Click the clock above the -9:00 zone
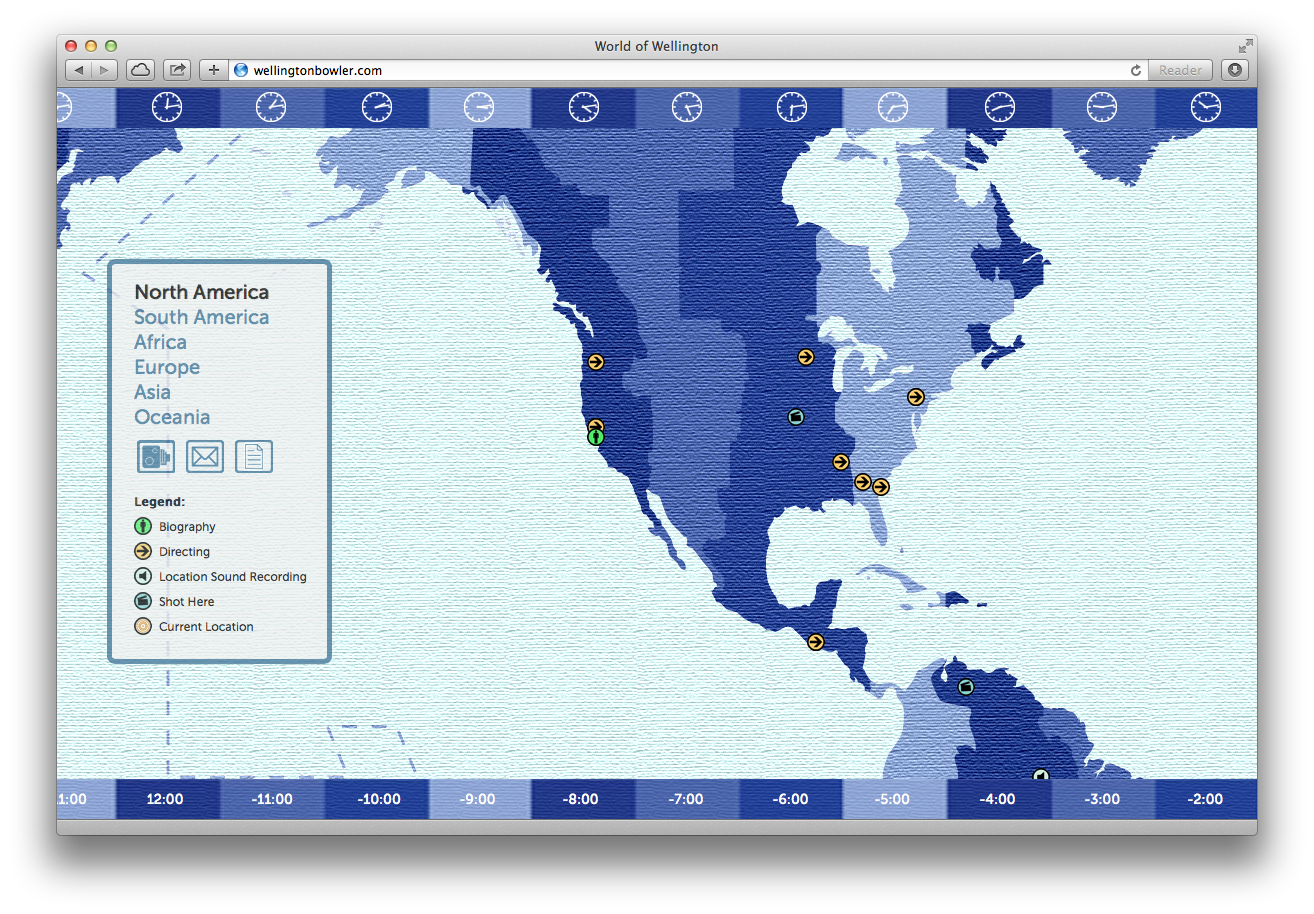Screen dimensions: 1314x914 coord(480,107)
